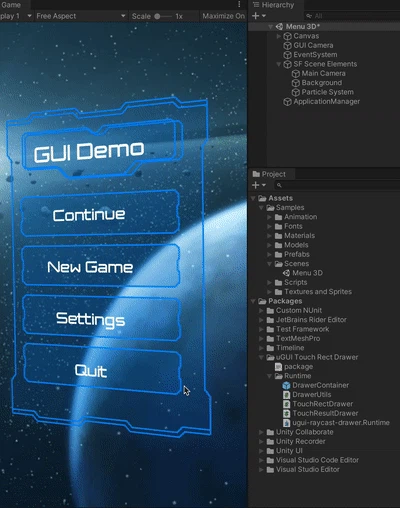Click the TextMeshPro package folder icon
The image size is (400, 508).
coord(270,339)
